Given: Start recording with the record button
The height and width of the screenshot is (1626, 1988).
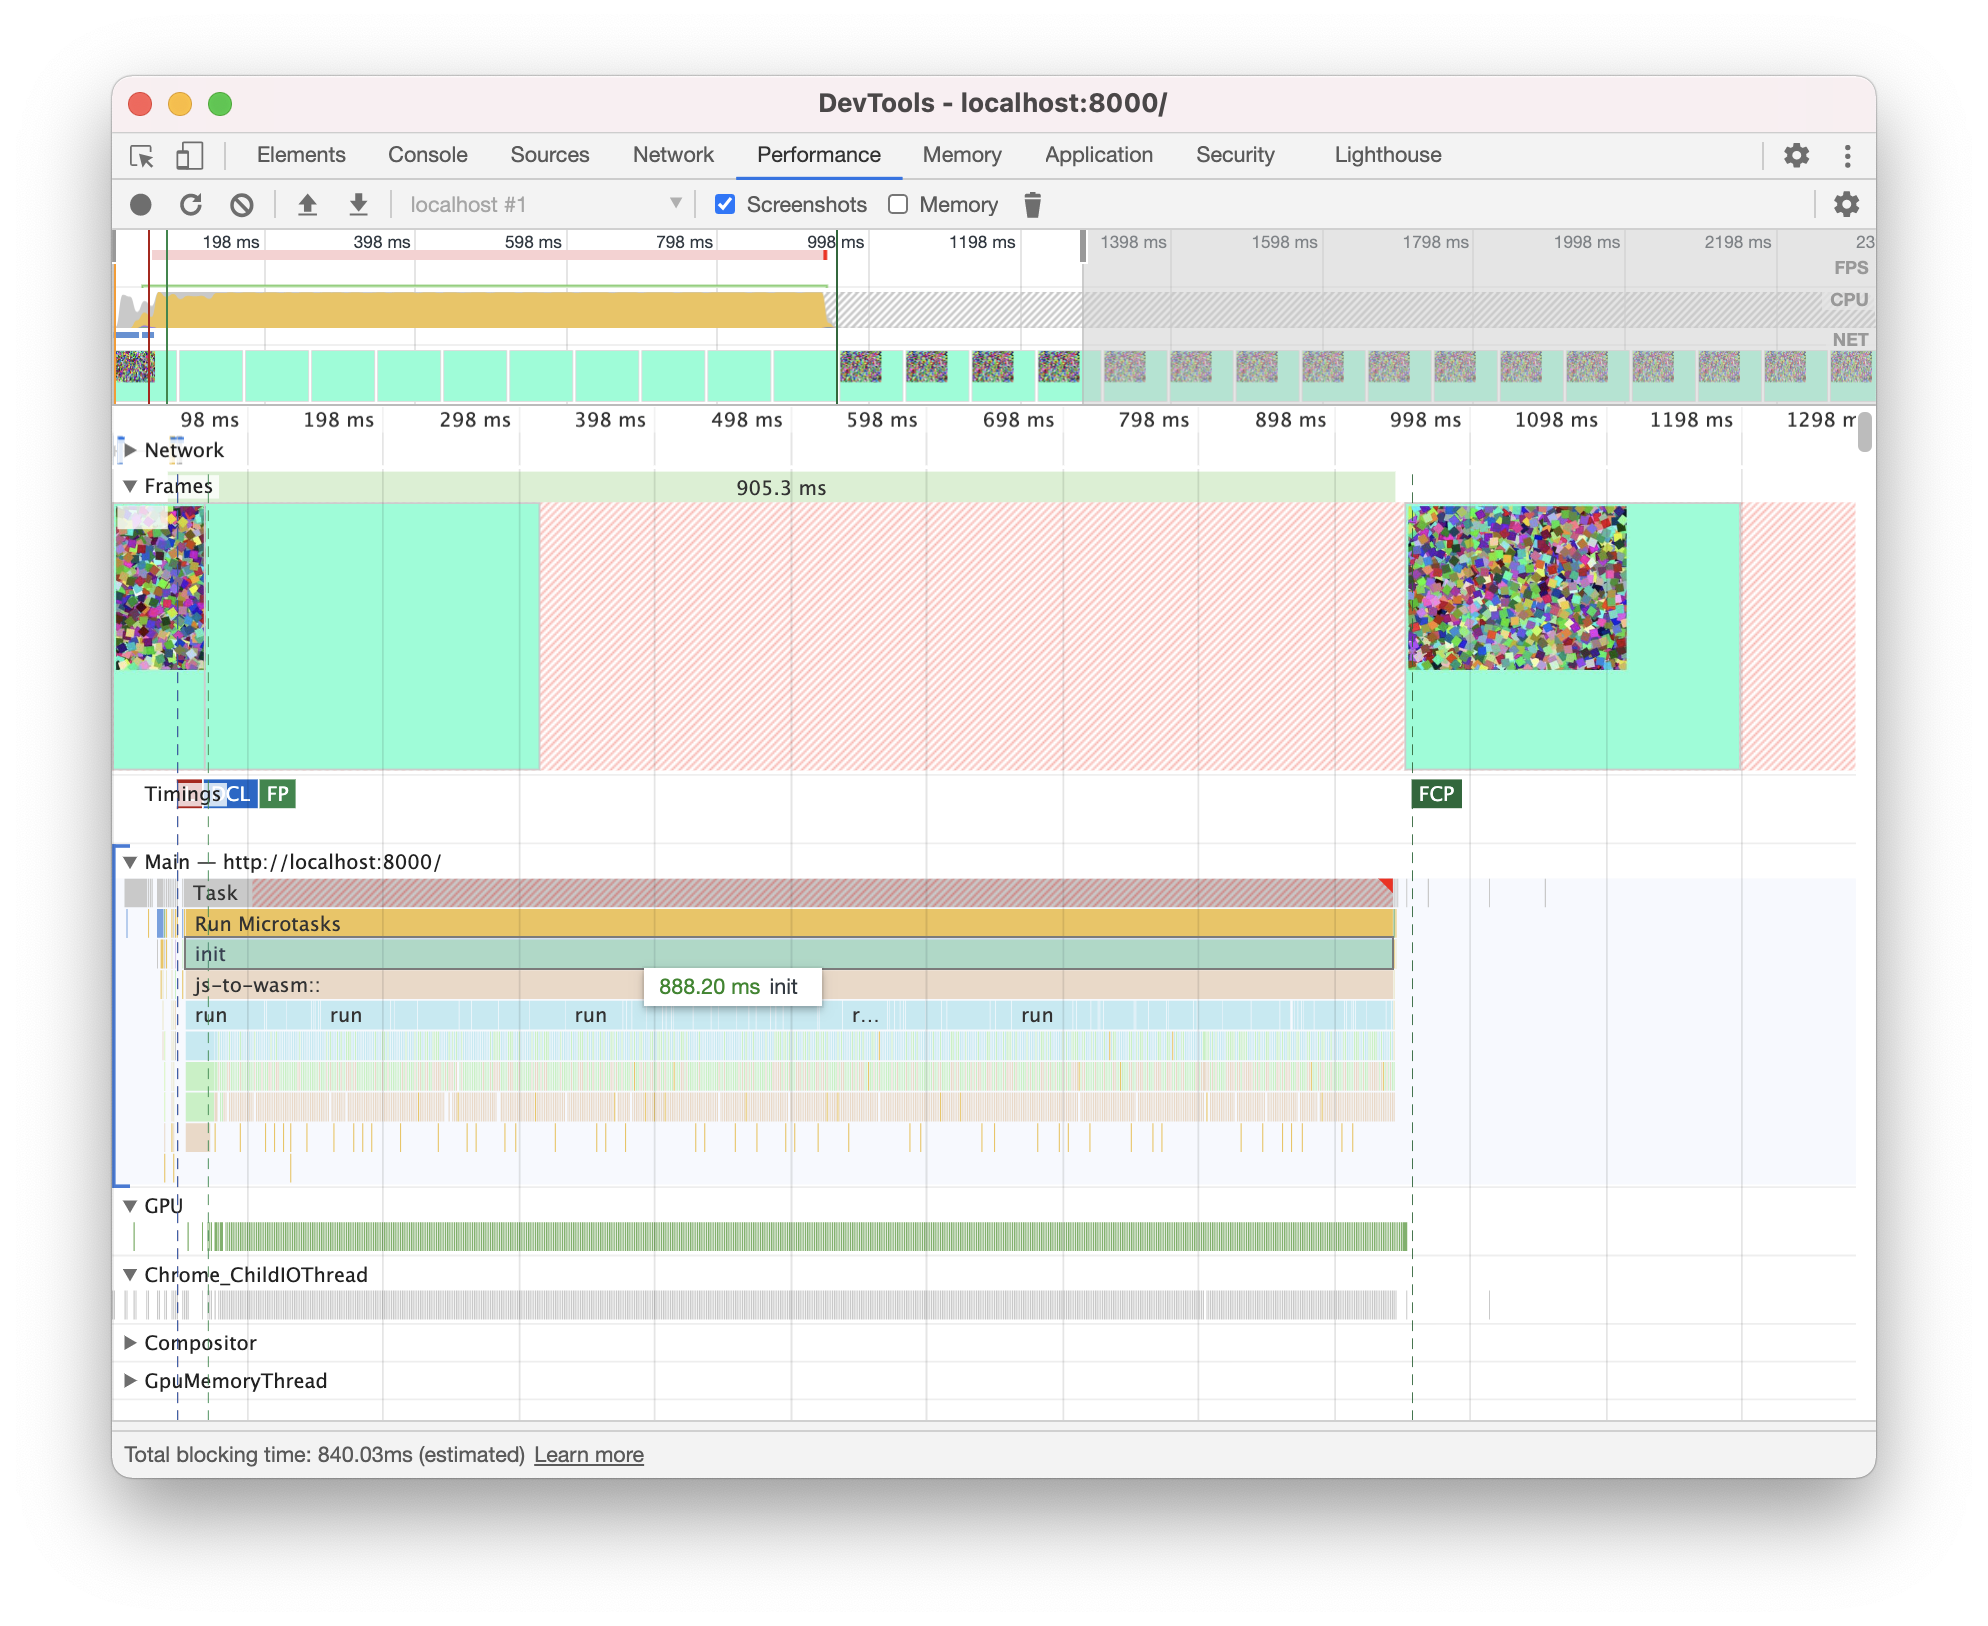Looking at the screenshot, I should tap(141, 205).
